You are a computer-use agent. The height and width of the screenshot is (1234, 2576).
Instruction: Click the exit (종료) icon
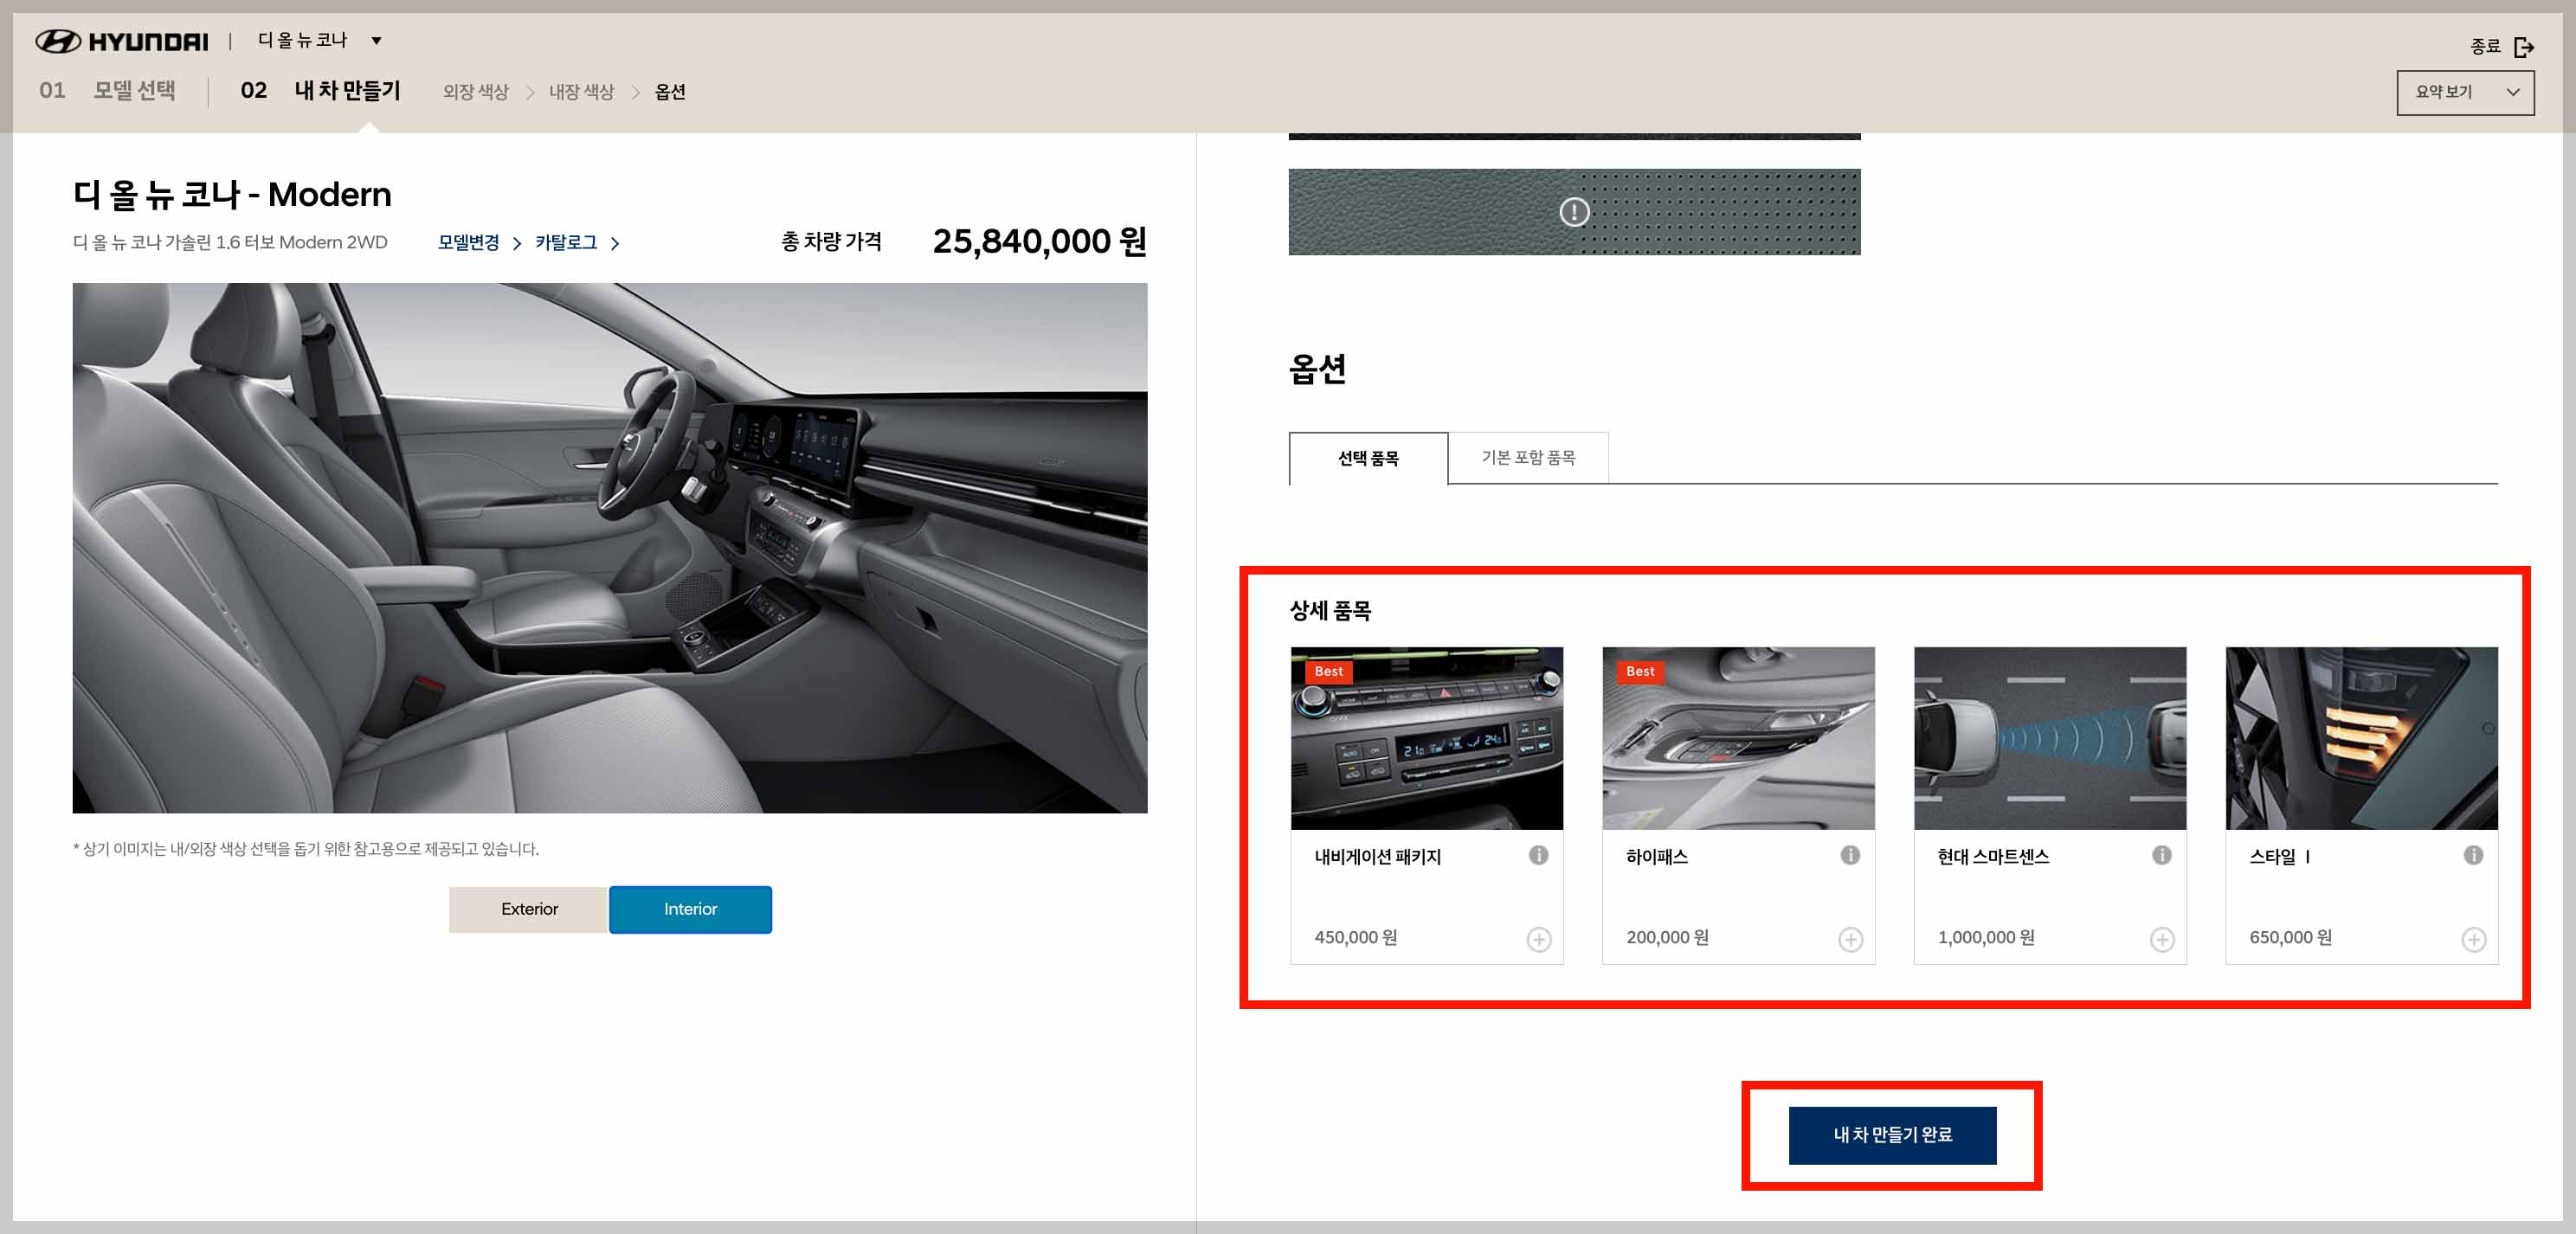click(x=2523, y=47)
